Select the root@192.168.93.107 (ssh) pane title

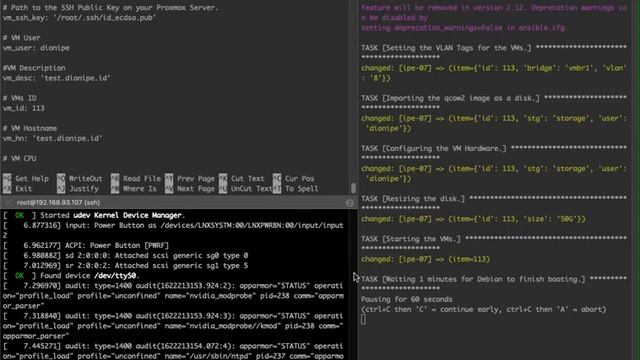pos(58,203)
